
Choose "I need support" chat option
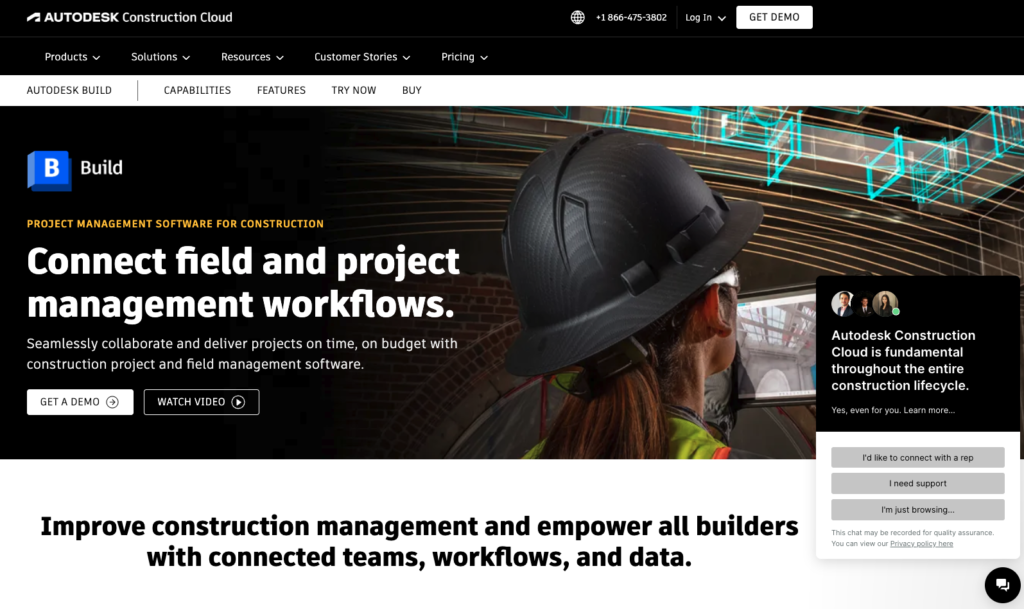(x=918, y=483)
